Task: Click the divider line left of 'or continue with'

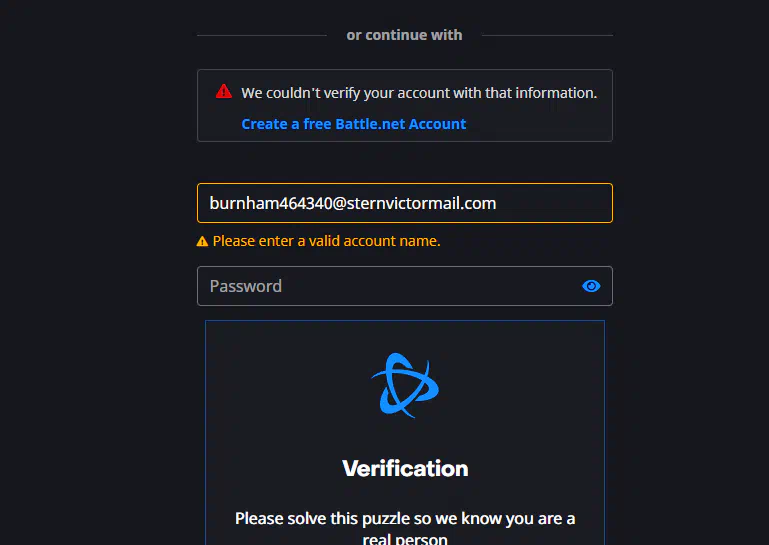Action: coord(262,35)
